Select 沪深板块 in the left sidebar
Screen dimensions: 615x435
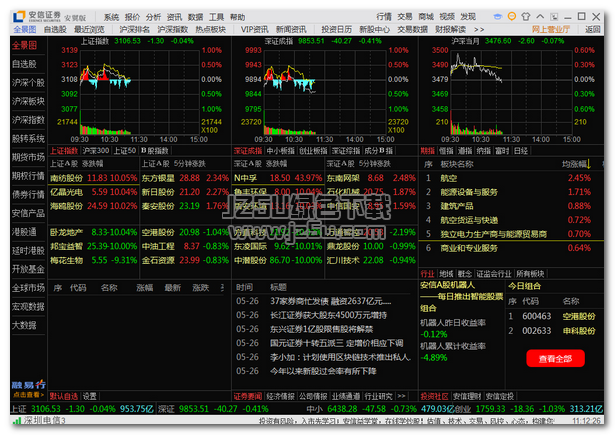coord(28,101)
